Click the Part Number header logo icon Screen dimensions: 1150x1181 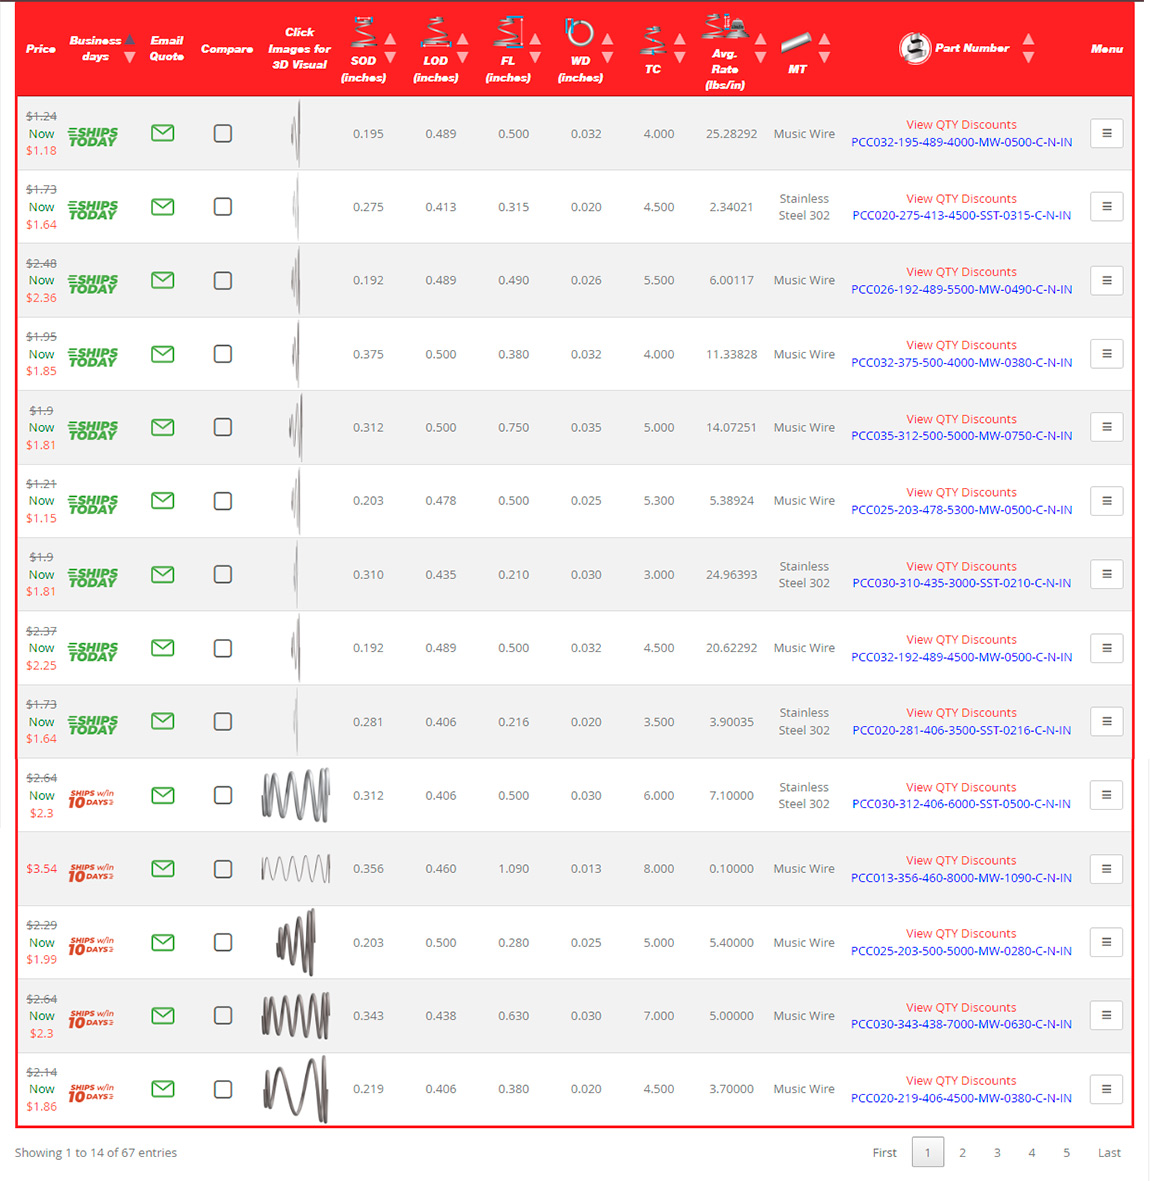[x=914, y=48]
